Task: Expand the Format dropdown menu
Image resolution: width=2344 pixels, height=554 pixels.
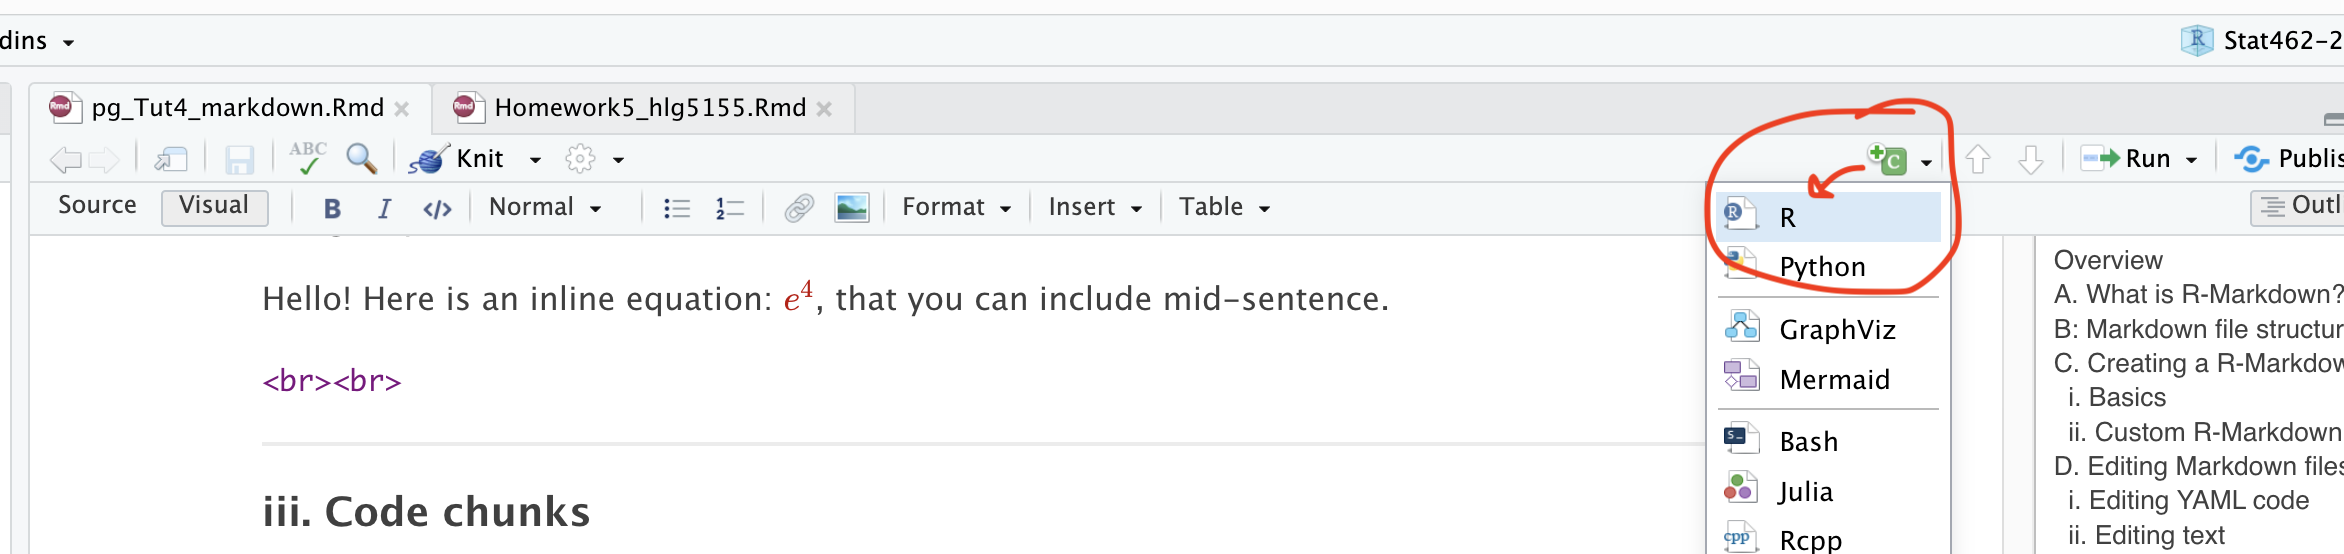Action: [x=956, y=207]
